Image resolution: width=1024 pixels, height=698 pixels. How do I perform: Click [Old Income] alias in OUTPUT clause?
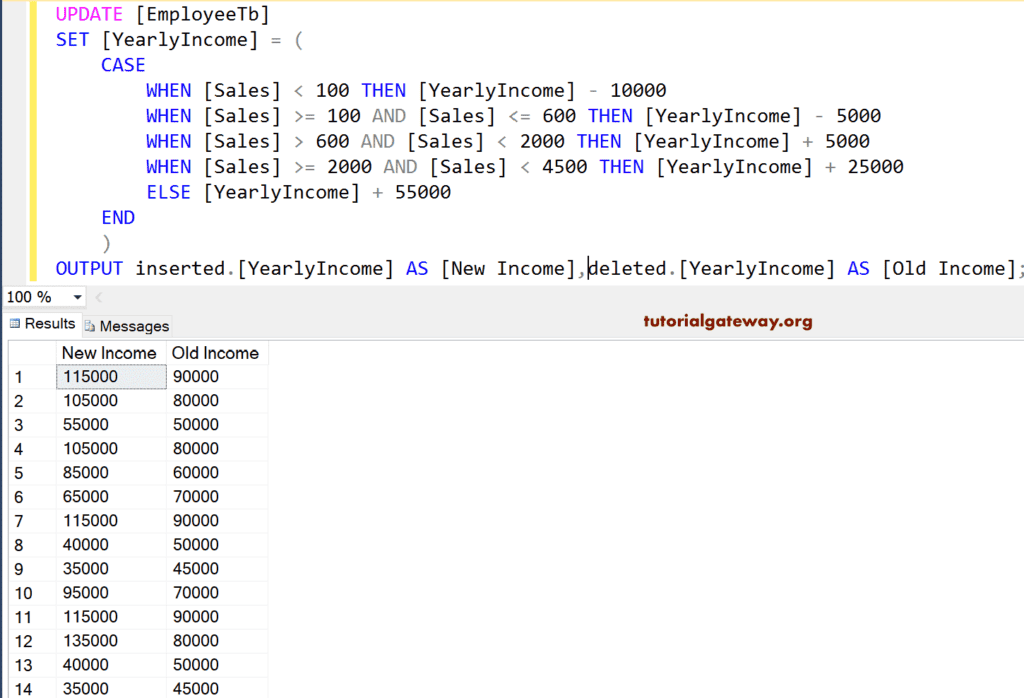pos(950,269)
